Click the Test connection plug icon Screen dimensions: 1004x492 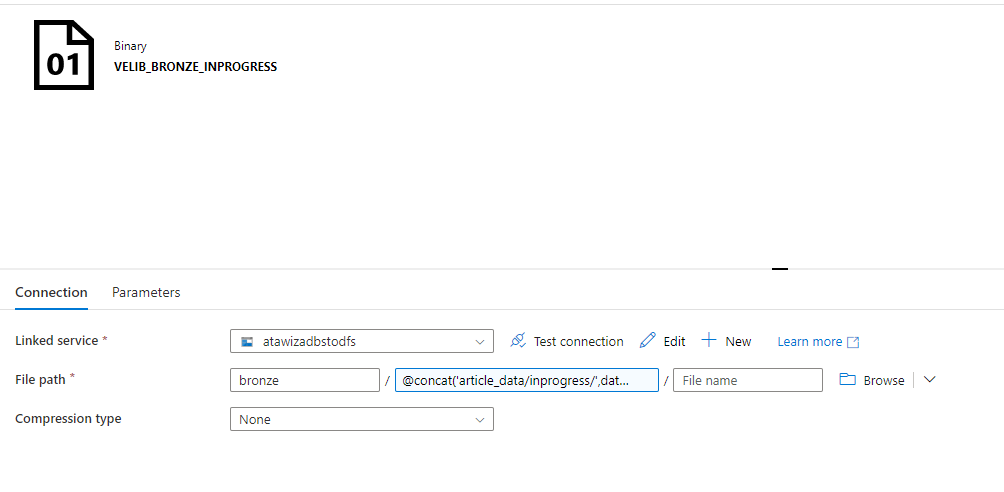[518, 341]
